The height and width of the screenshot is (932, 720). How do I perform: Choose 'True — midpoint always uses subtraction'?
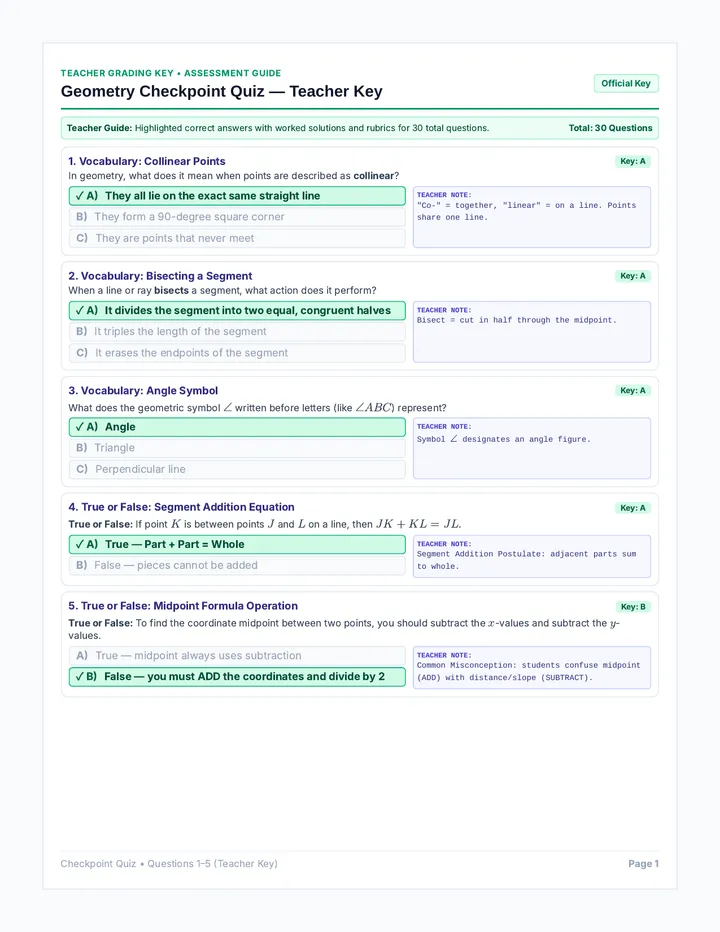(x=237, y=656)
